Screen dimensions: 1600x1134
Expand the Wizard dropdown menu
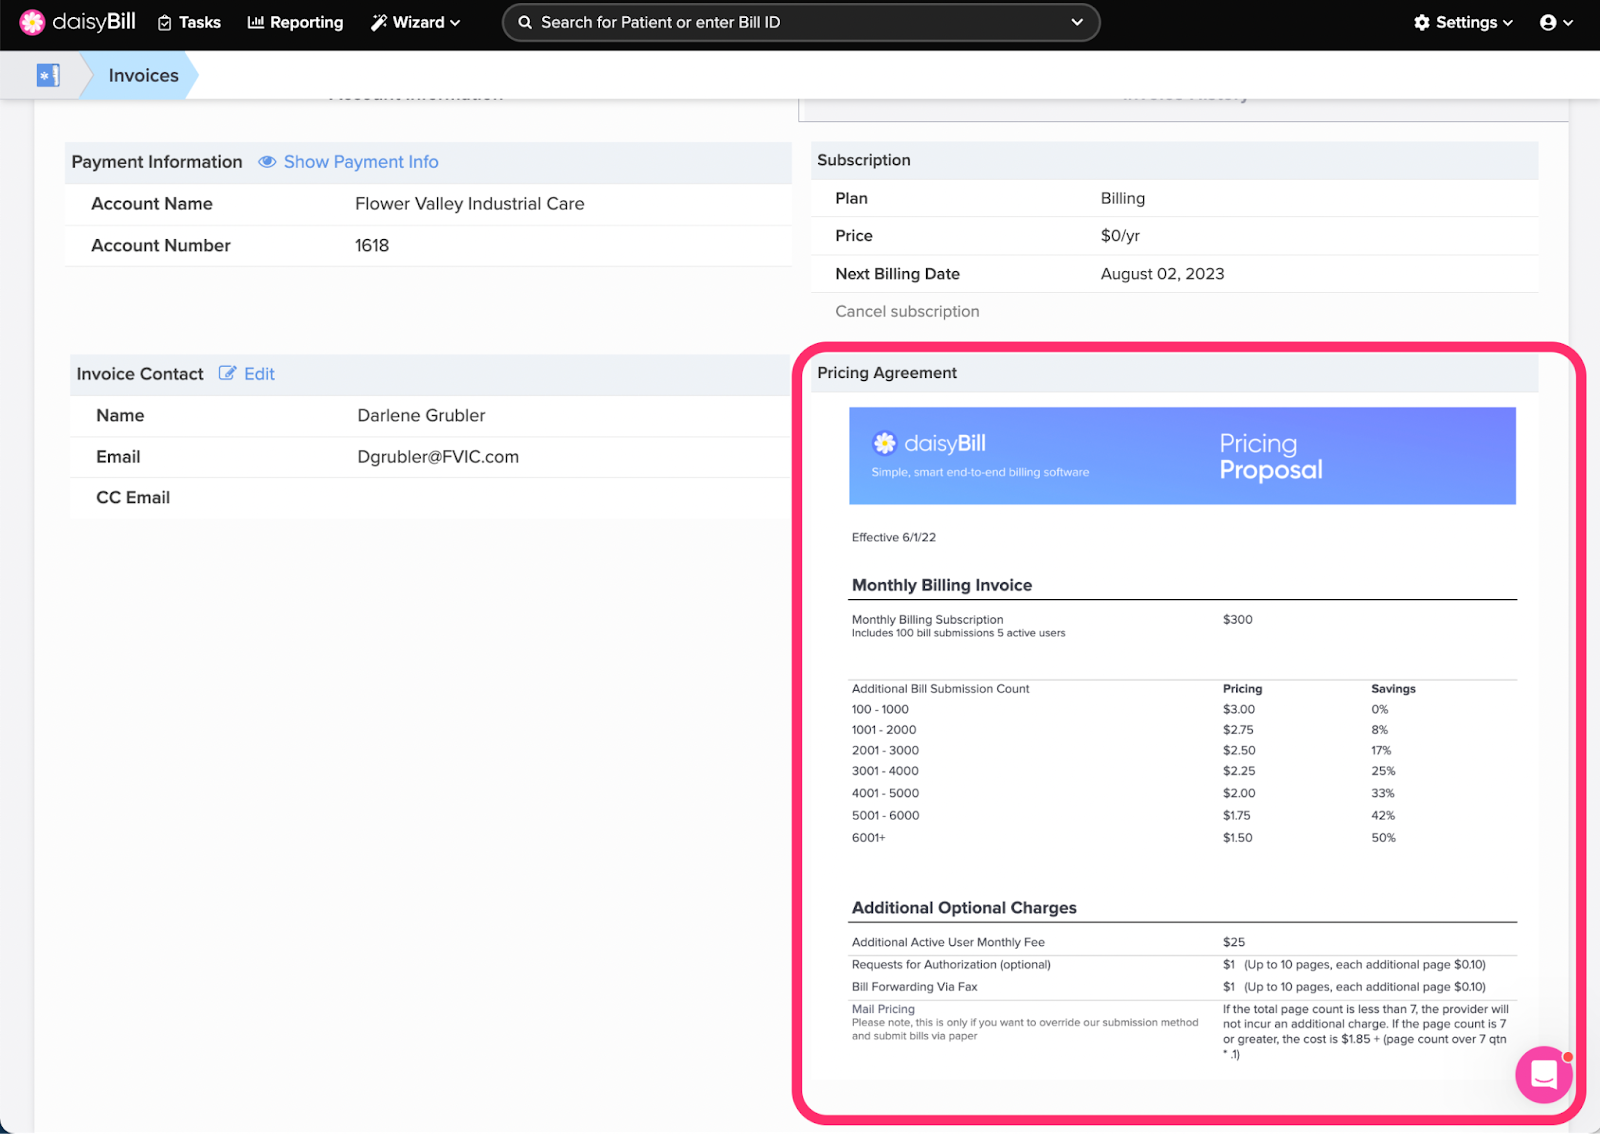(415, 22)
